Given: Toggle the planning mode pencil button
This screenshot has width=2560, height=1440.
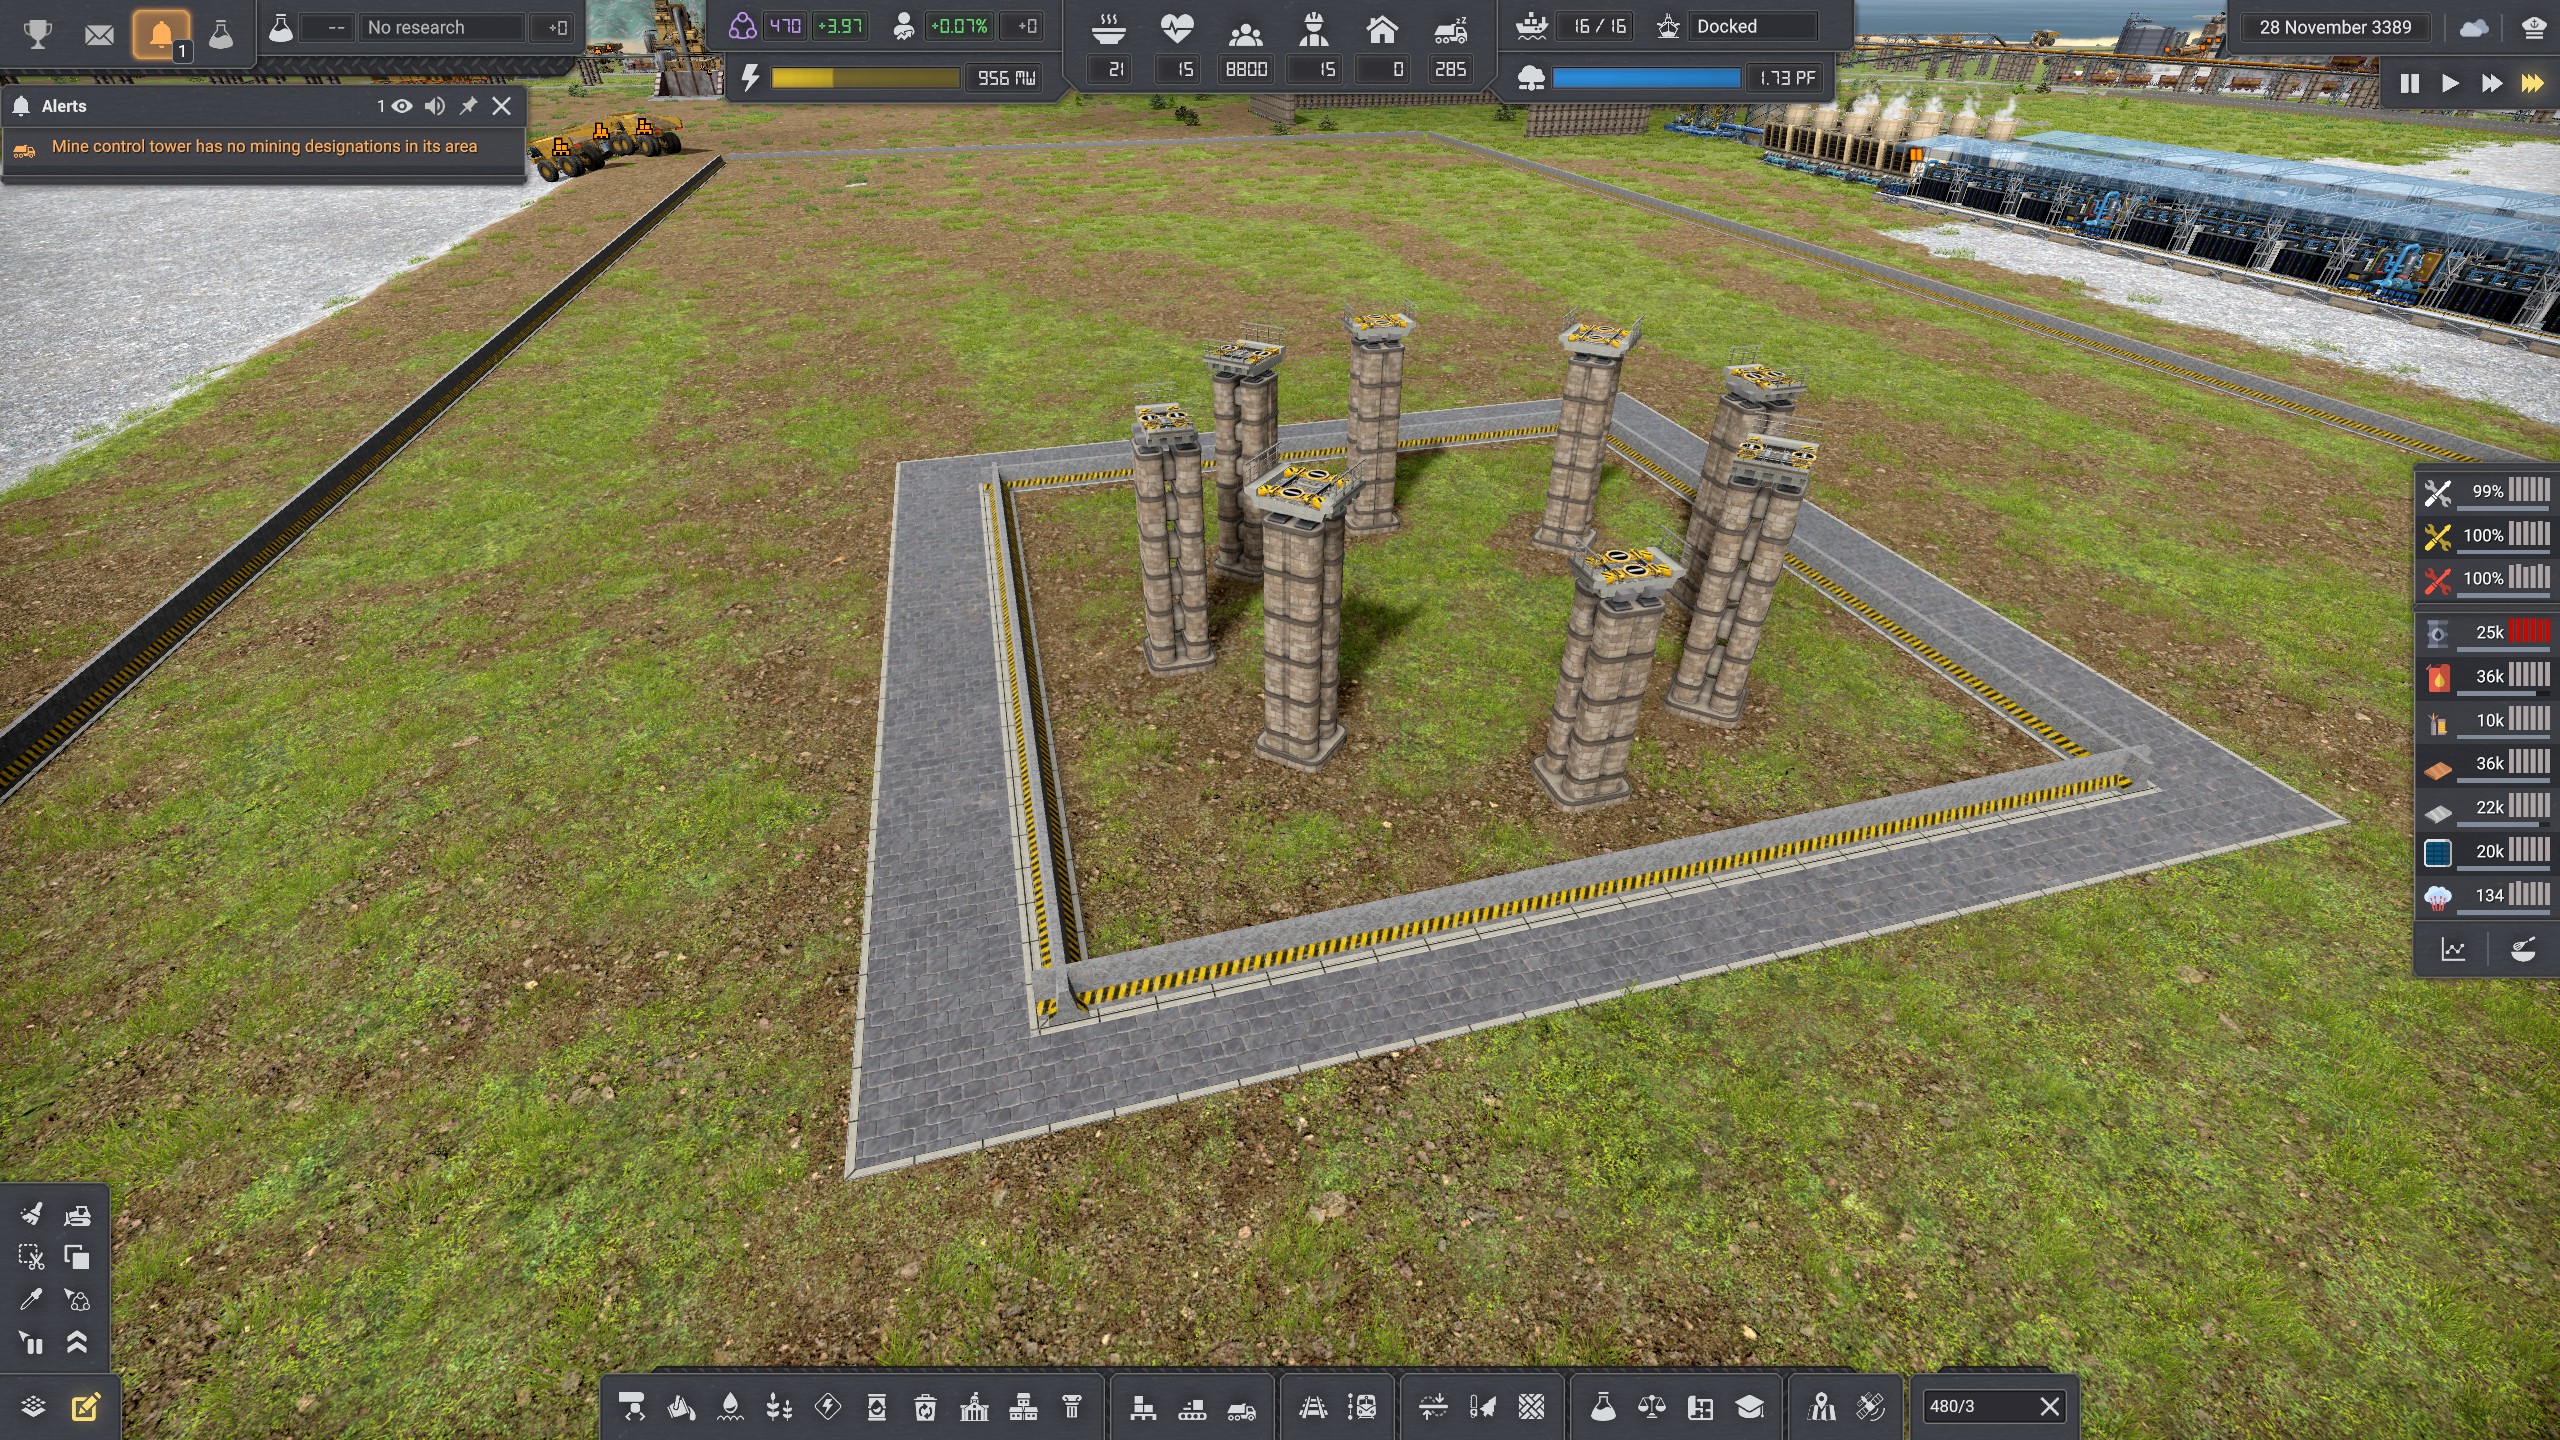Looking at the screenshot, I should point(85,1408).
